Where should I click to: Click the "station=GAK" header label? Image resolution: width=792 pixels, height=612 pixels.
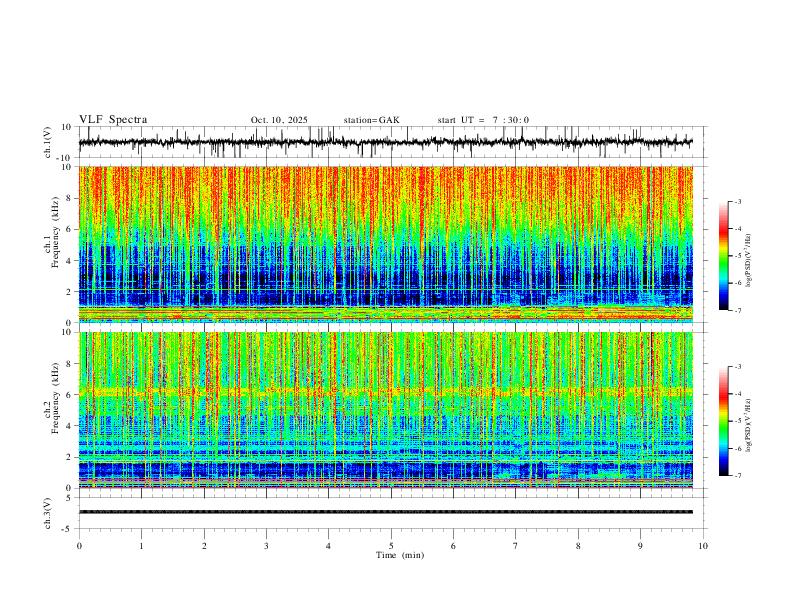click(x=371, y=120)
